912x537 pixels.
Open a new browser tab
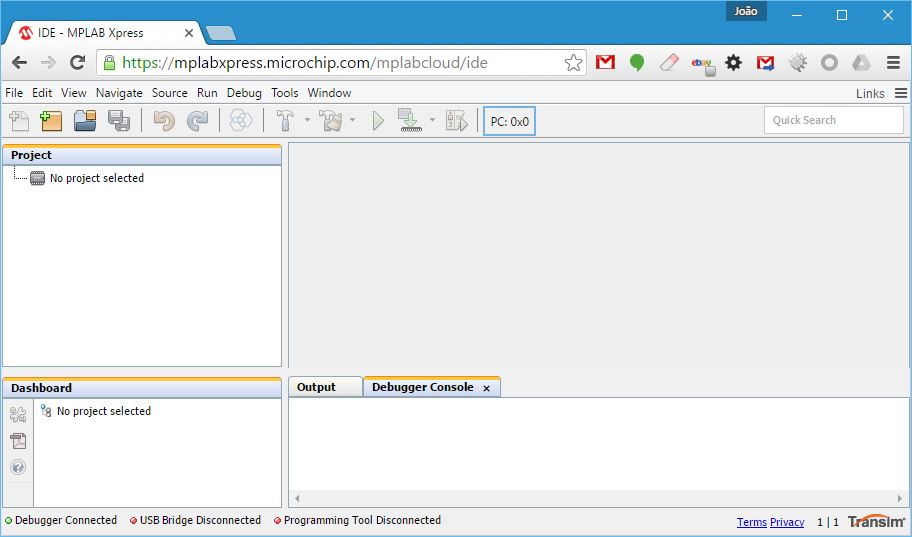coord(221,33)
